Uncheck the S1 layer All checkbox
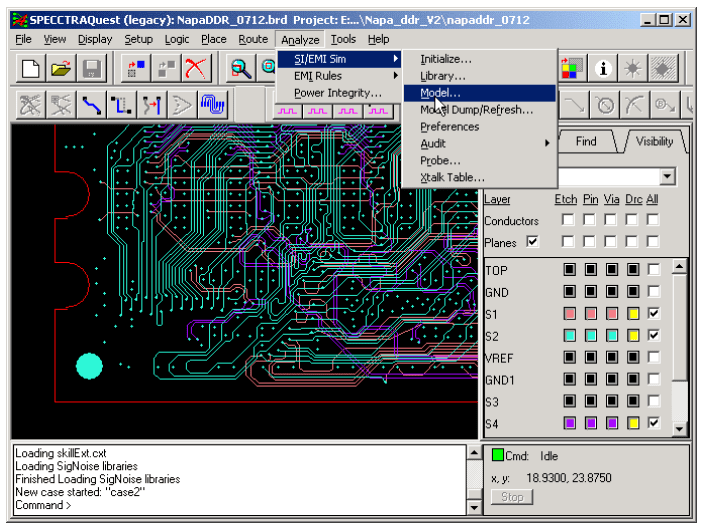 pyautogui.click(x=653, y=313)
